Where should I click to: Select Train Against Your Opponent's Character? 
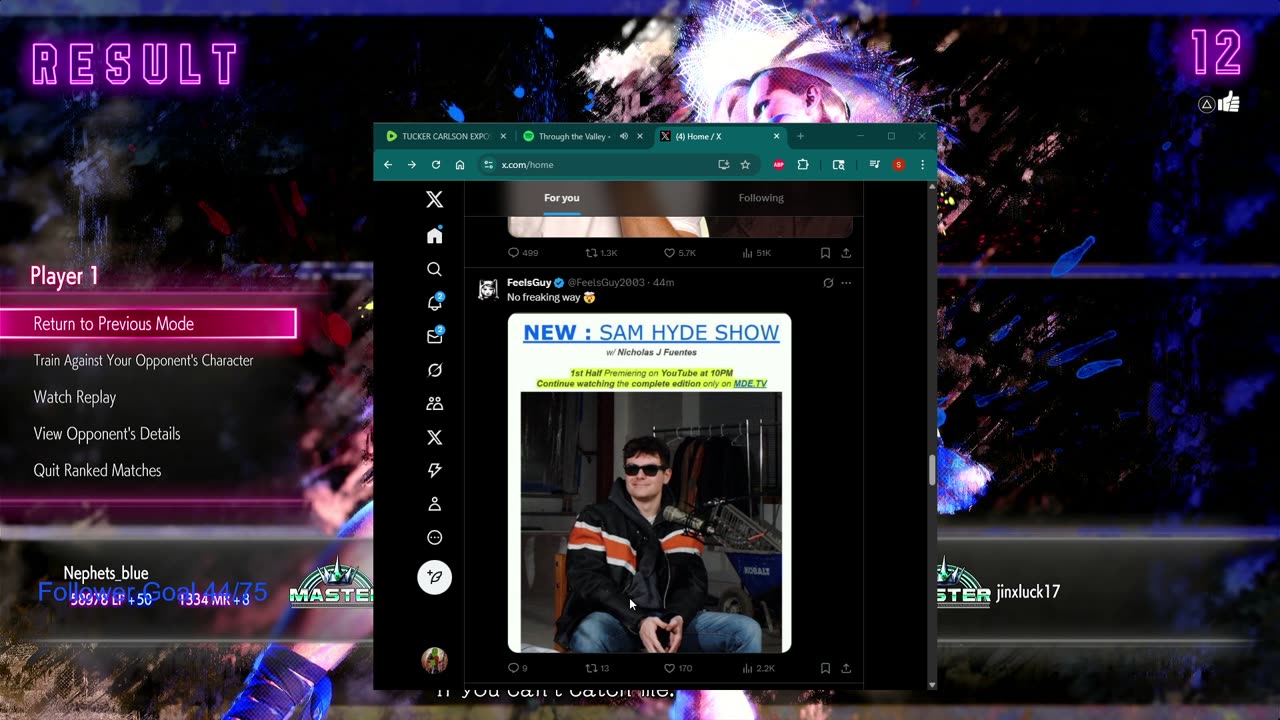pyautogui.click(x=144, y=360)
